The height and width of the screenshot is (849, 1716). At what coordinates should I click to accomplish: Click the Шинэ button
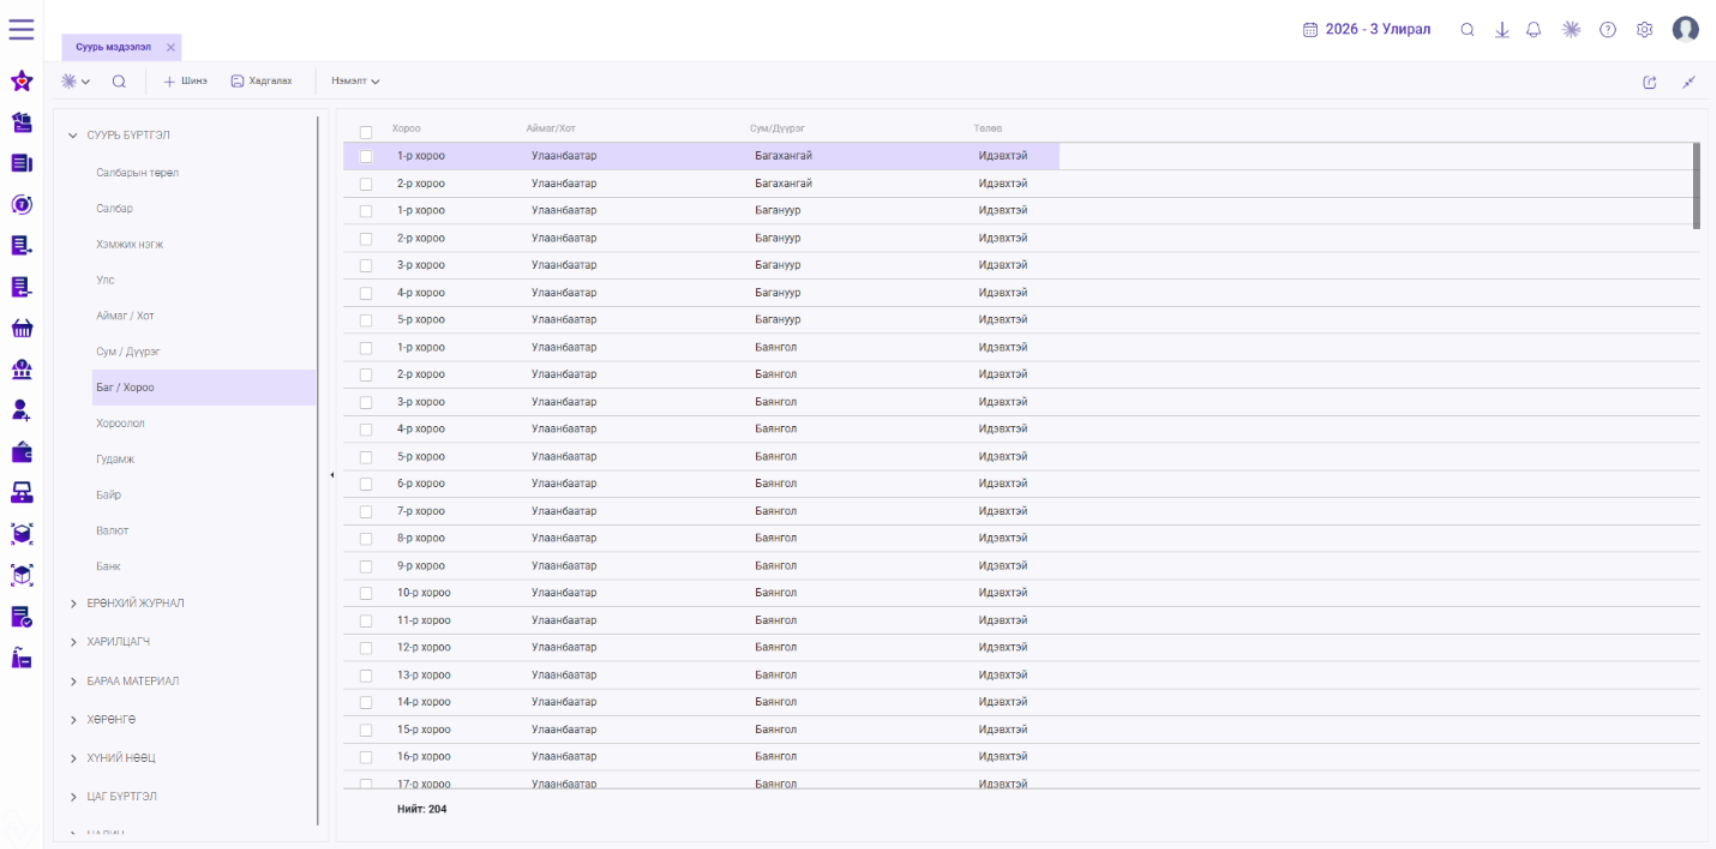click(x=185, y=81)
